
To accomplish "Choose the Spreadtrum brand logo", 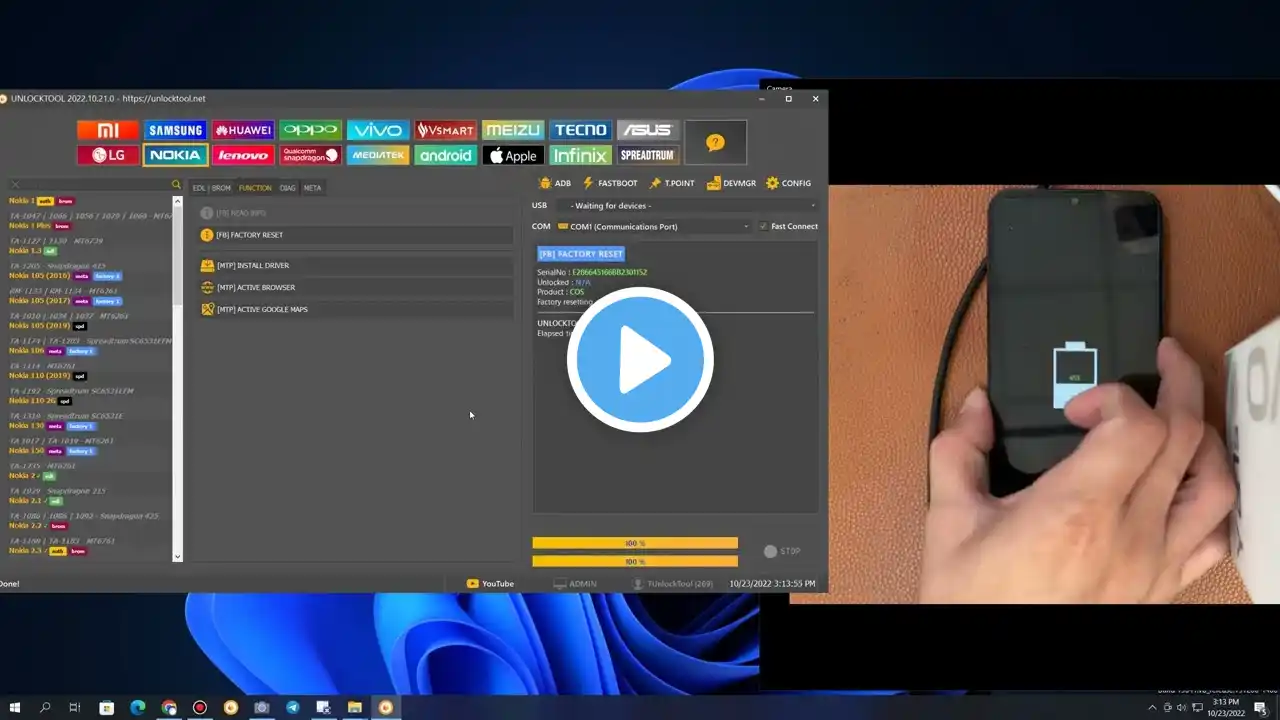I will pos(648,155).
